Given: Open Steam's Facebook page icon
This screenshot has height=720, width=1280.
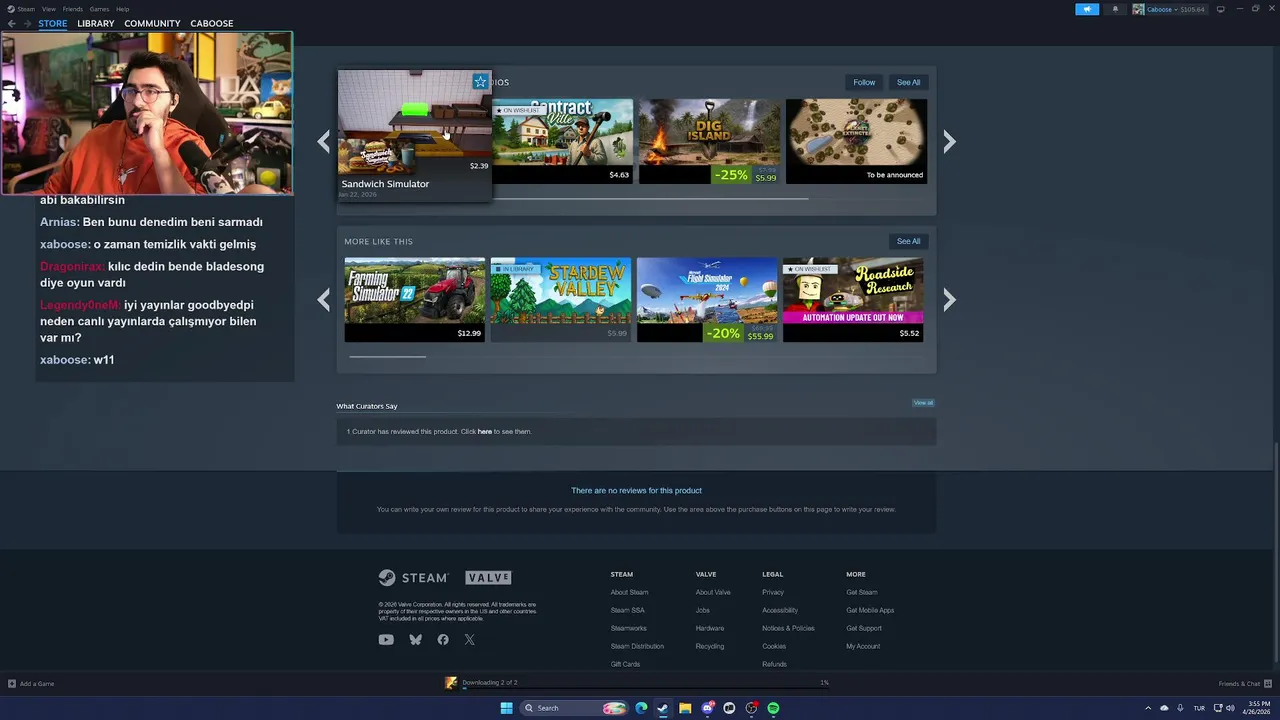Looking at the screenshot, I should [443, 640].
